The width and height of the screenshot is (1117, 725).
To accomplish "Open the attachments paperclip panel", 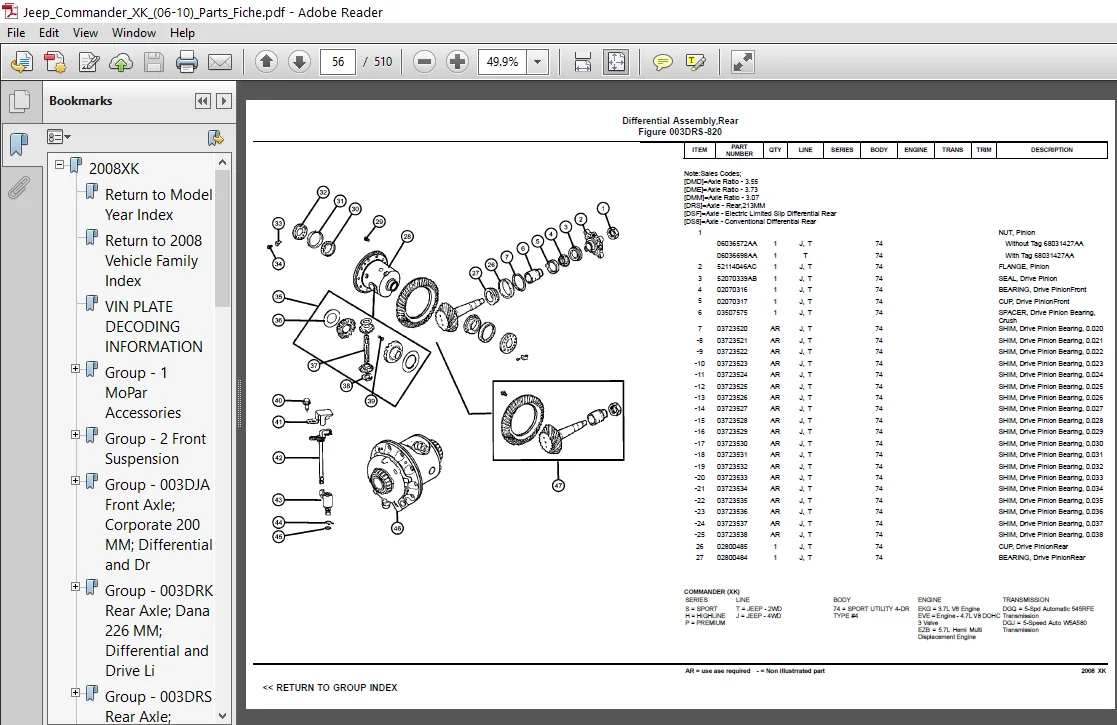I will coord(19,188).
